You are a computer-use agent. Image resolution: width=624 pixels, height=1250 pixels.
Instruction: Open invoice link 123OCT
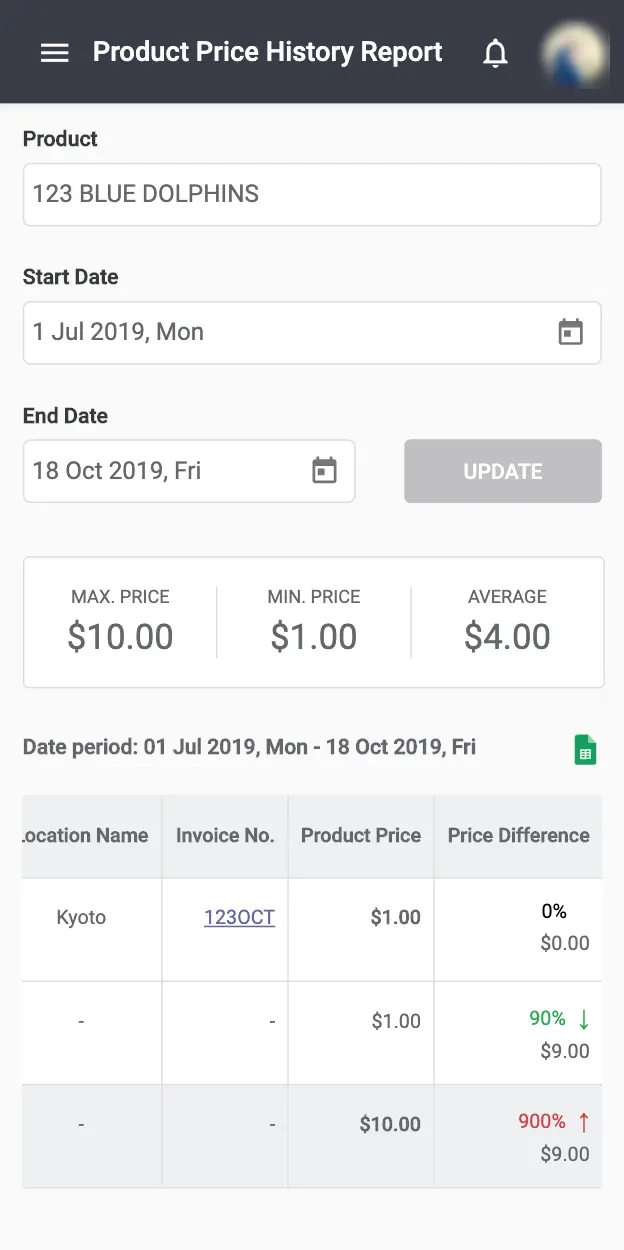point(239,917)
